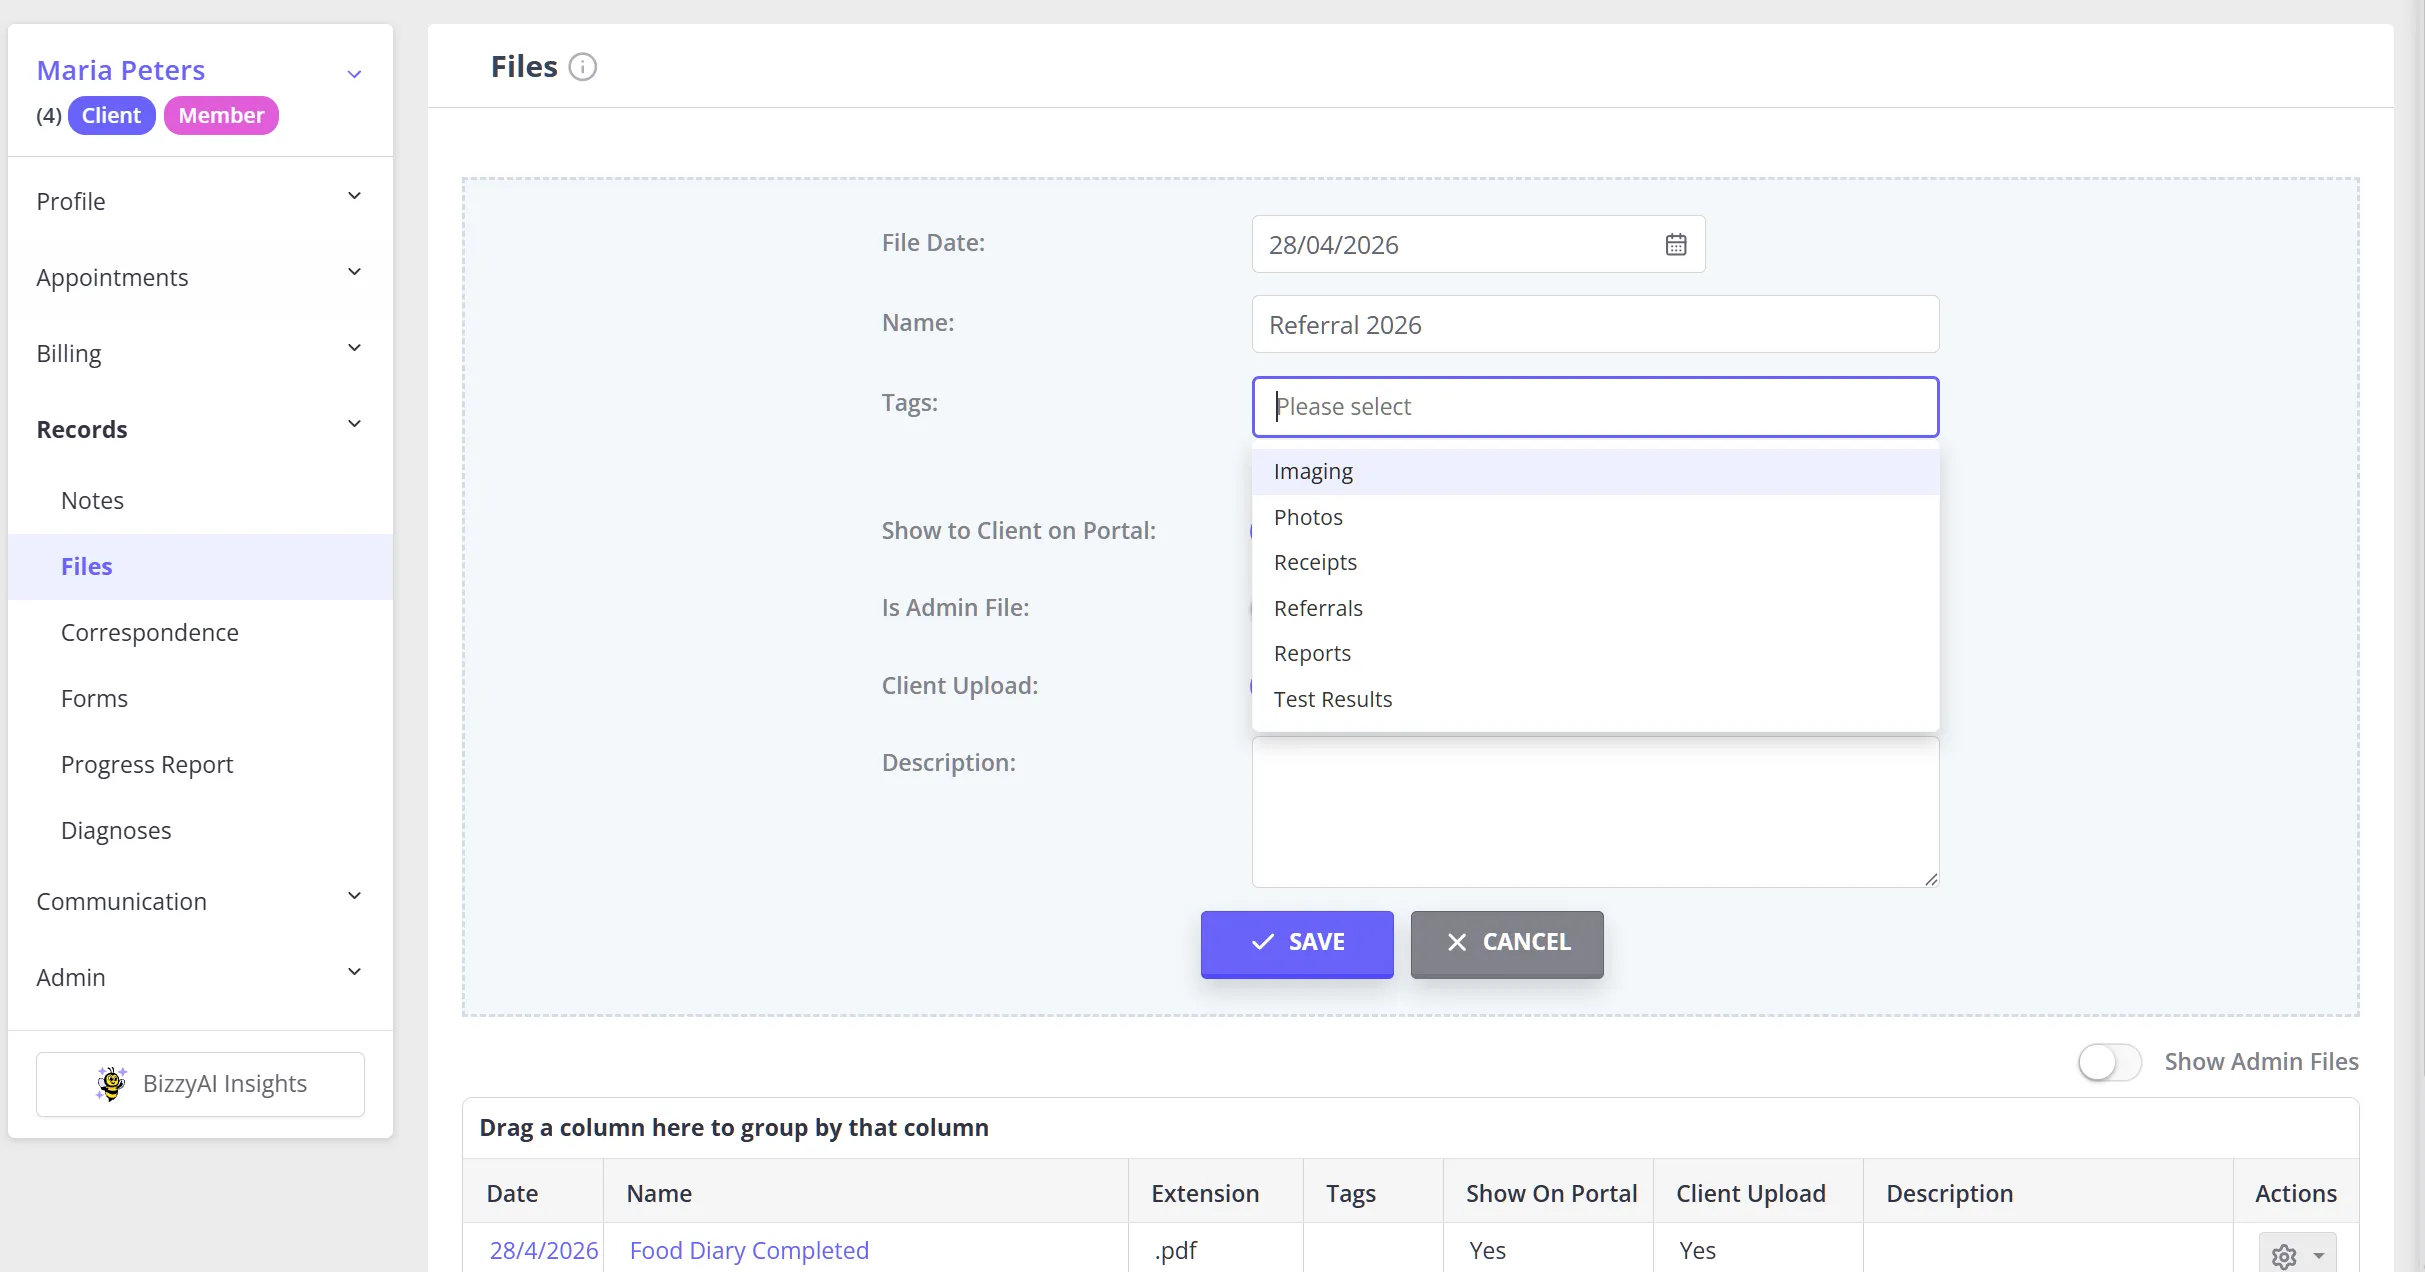
Task: Open Forms under Records
Action: click(x=200, y=698)
